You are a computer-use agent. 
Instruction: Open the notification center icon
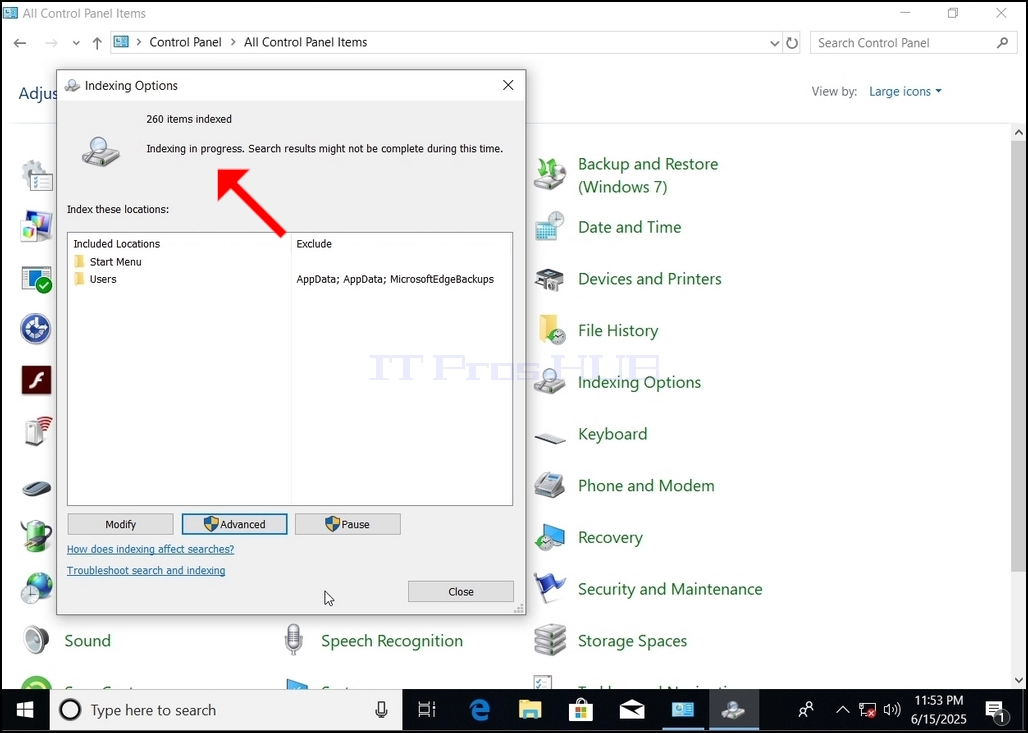[x=995, y=710]
